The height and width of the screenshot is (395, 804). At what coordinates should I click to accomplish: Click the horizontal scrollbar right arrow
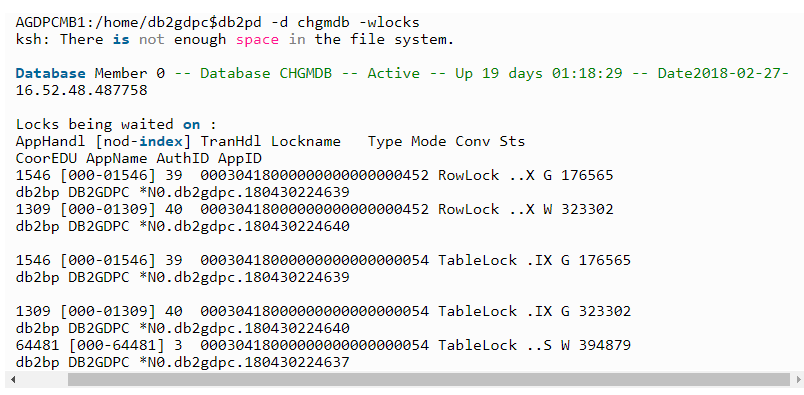(798, 380)
